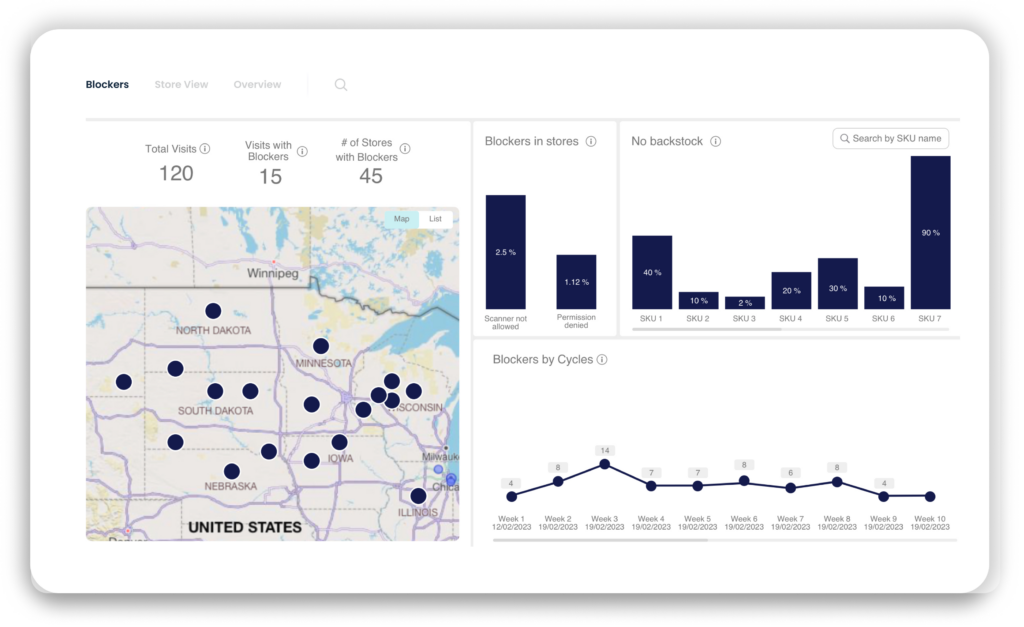This screenshot has width=1024, height=627.
Task: Switch to the Store View tab
Action: click(181, 85)
